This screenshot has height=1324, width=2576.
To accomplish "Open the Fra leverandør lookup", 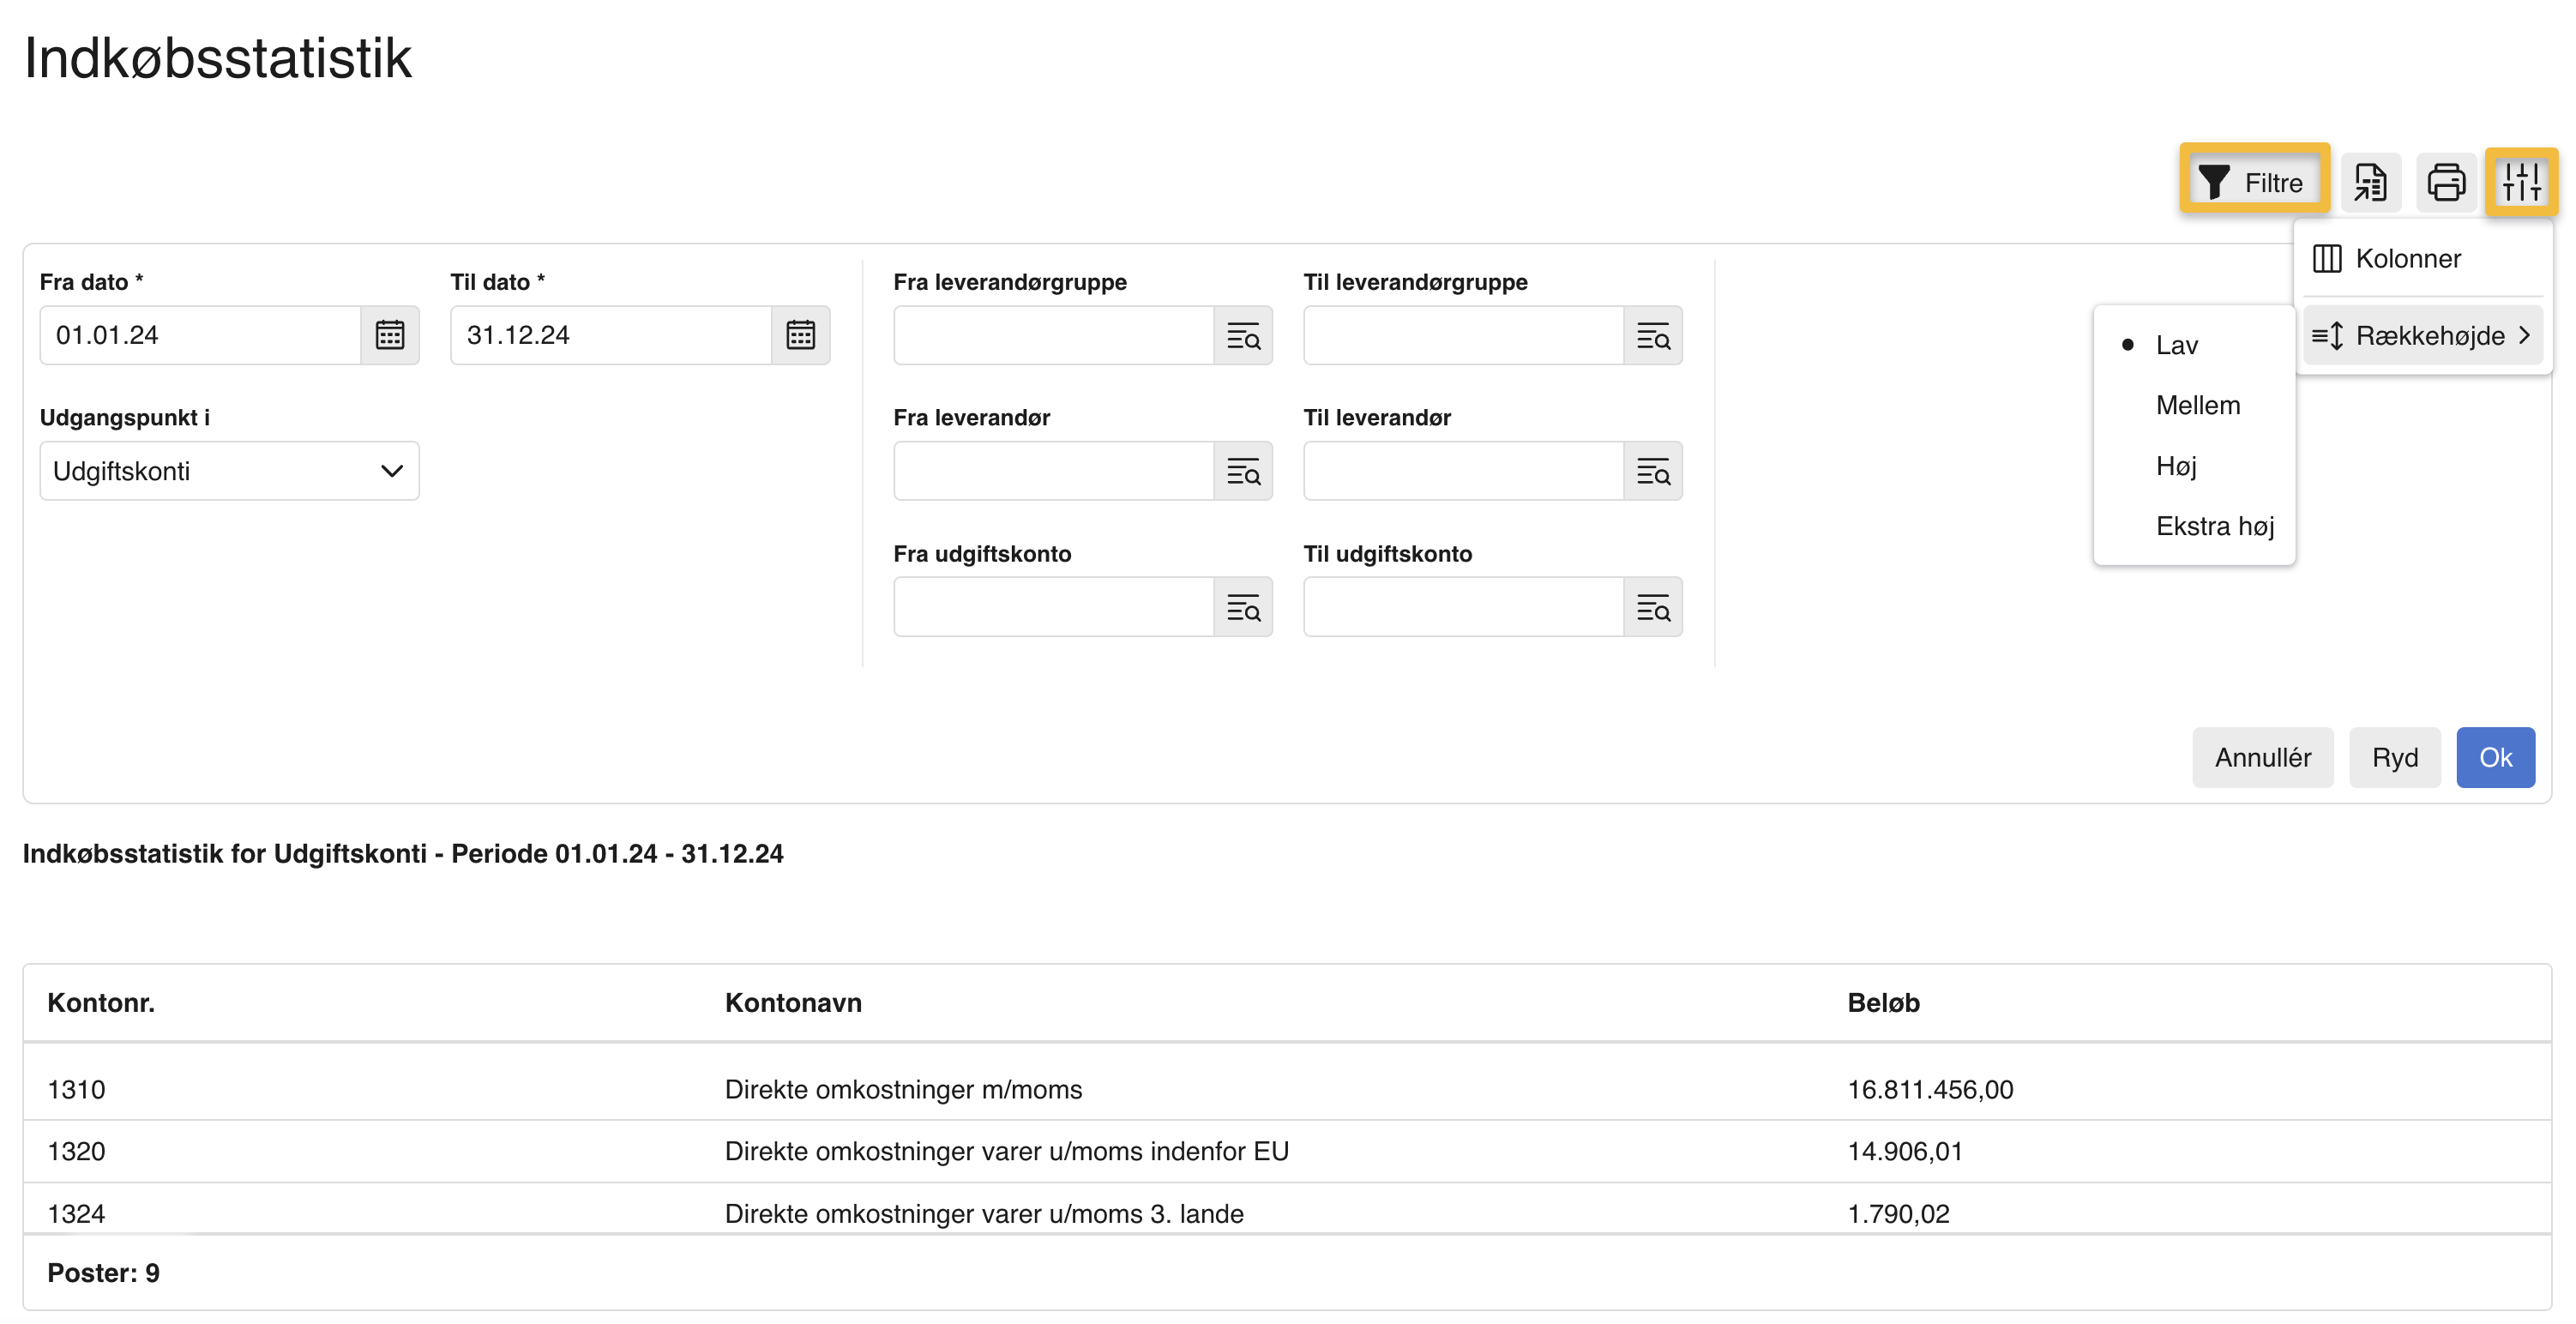I will tap(1246, 471).
